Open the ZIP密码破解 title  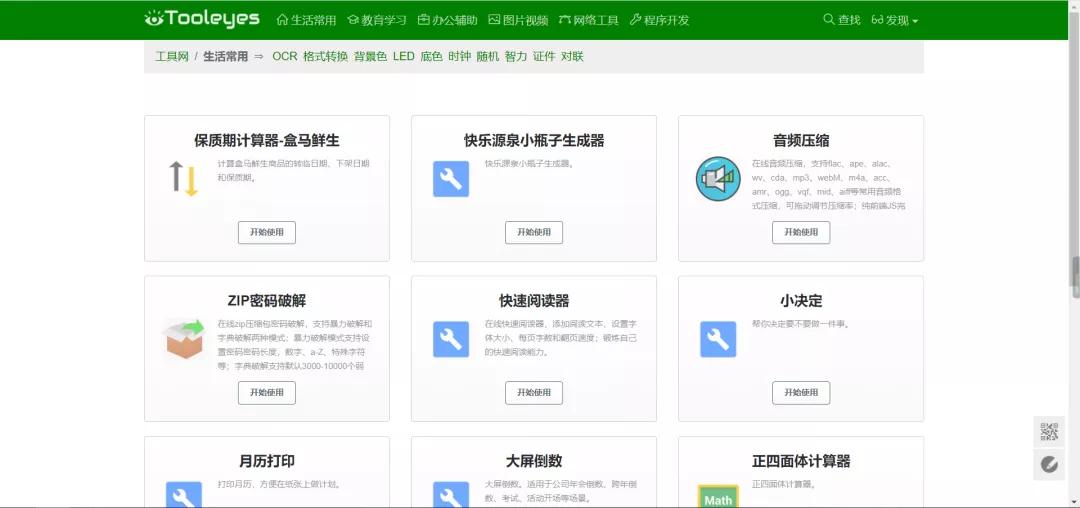coord(267,301)
